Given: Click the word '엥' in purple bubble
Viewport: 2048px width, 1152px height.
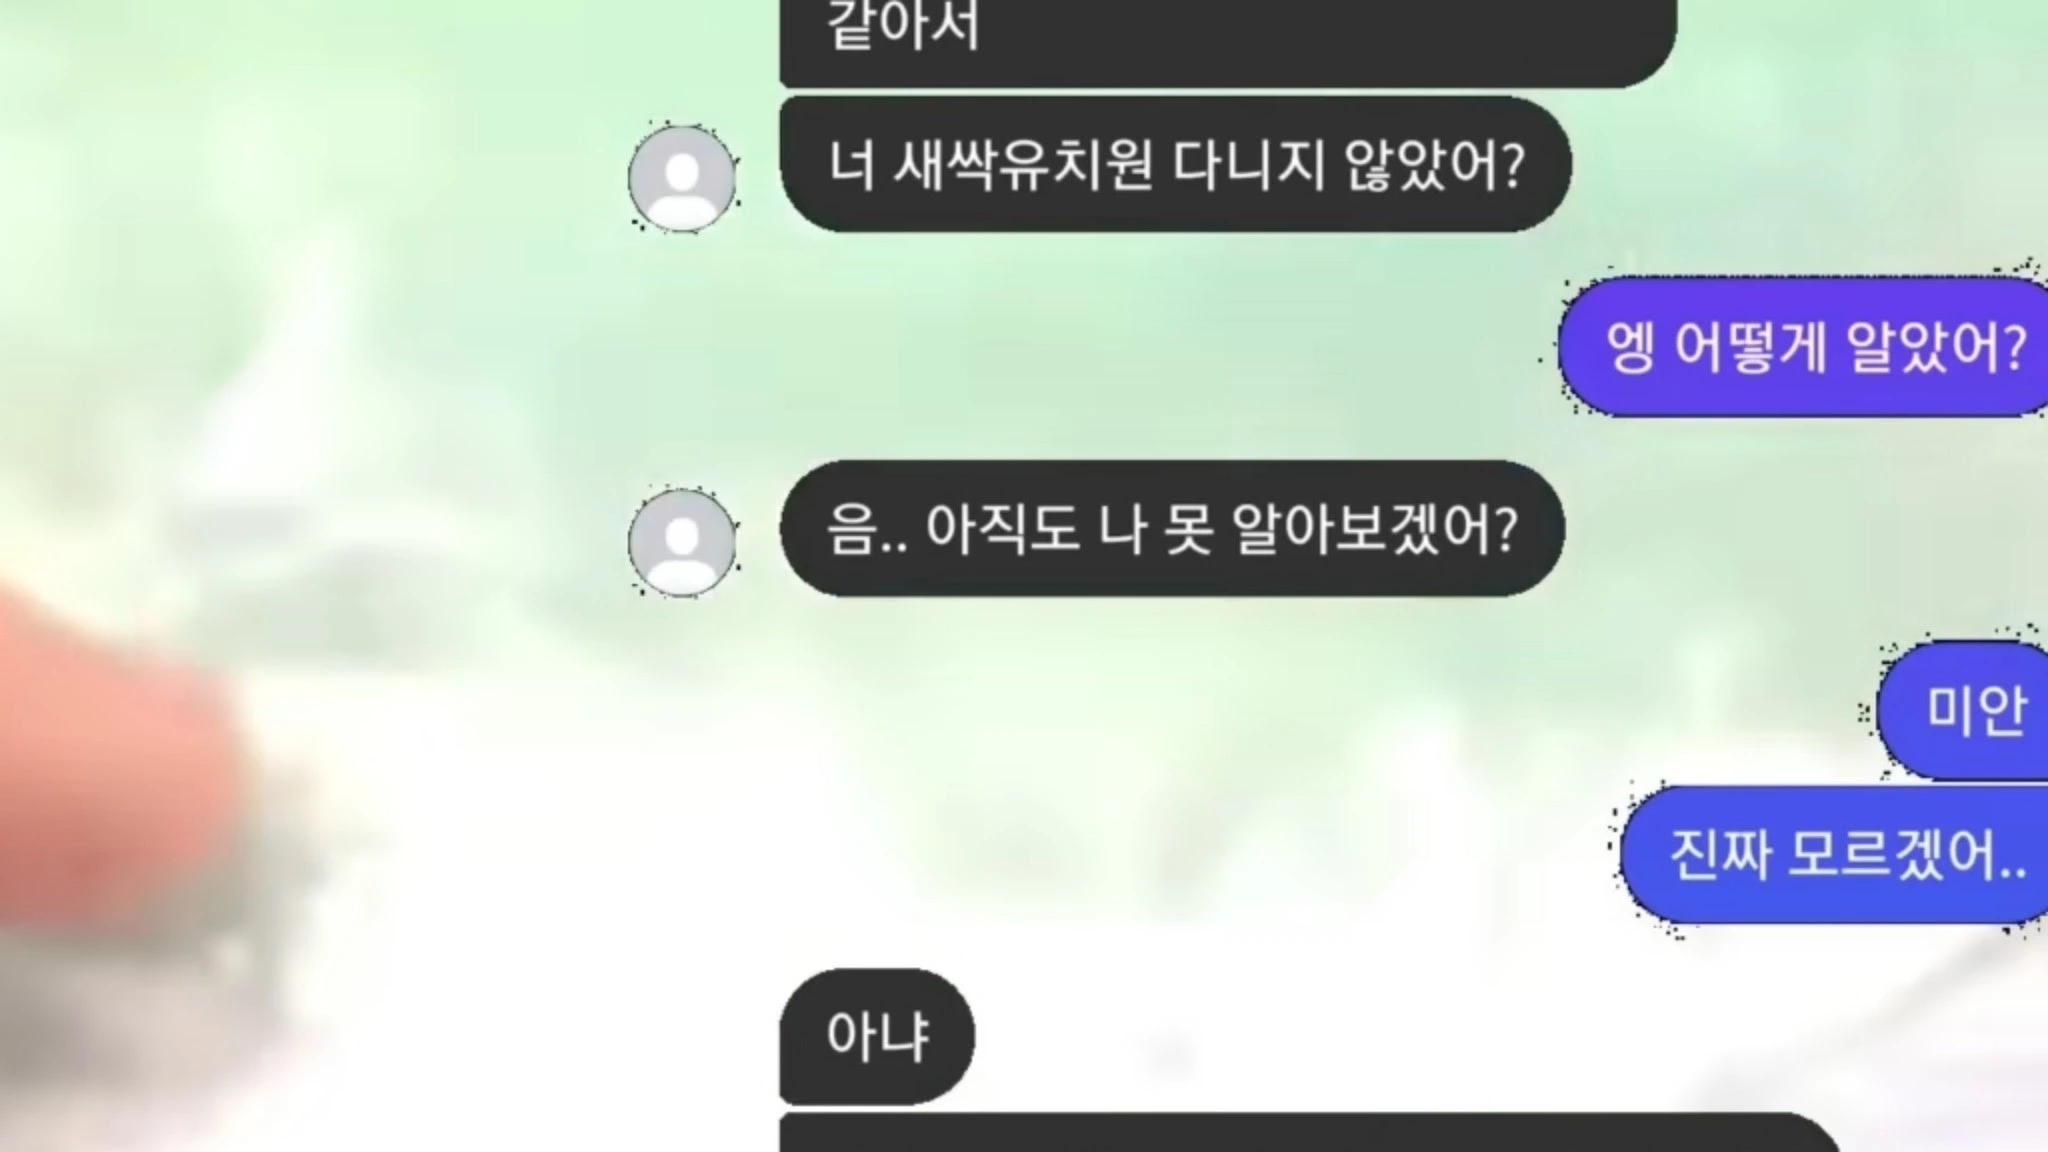Looking at the screenshot, I should tap(1630, 348).
